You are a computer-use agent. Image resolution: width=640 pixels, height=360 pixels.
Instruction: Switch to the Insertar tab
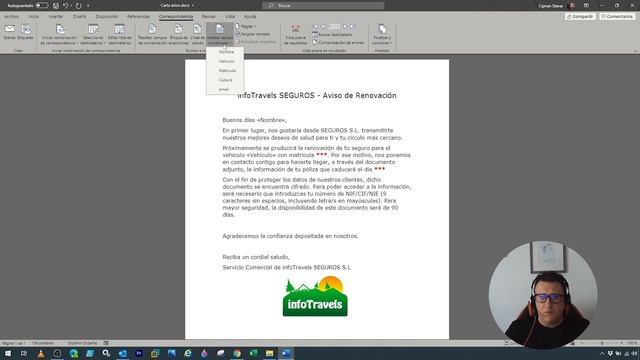56,17
